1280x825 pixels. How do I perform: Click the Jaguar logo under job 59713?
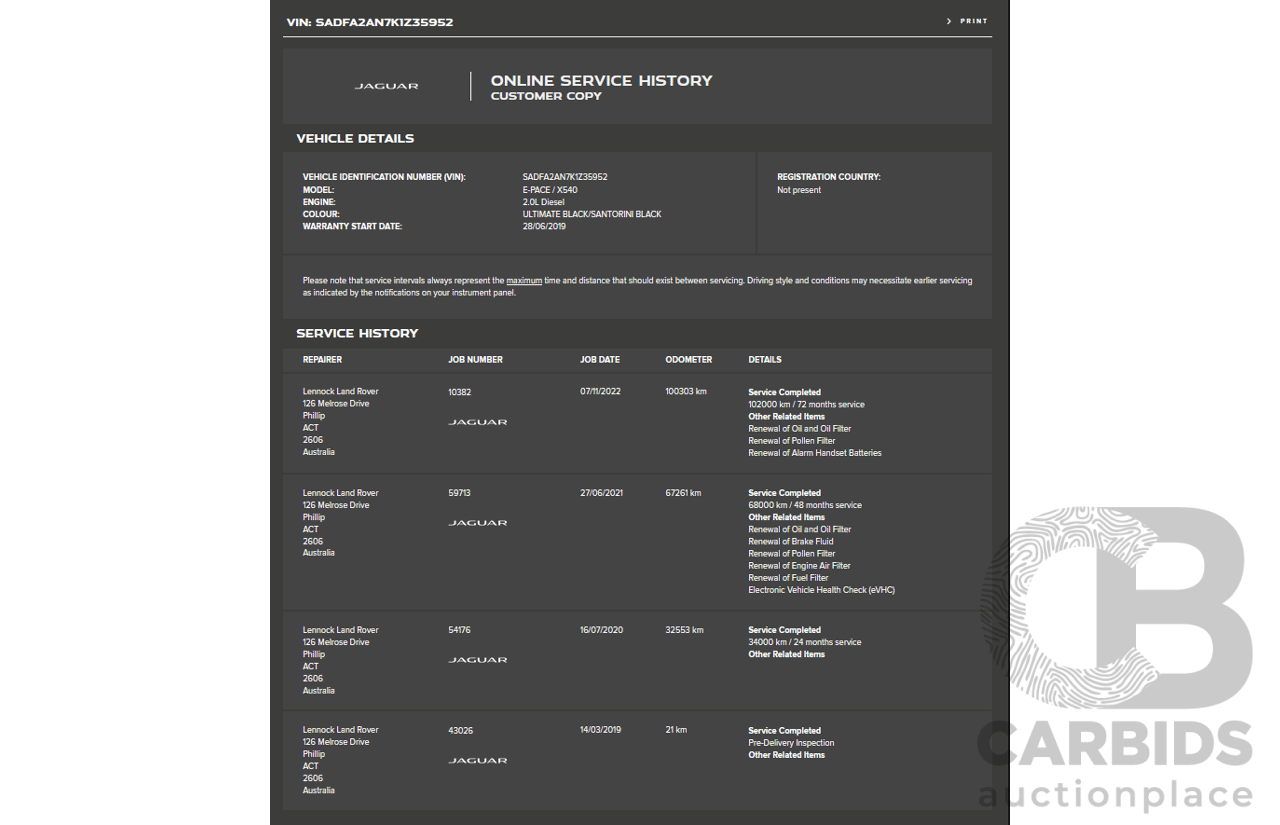pyautogui.click(x=478, y=523)
